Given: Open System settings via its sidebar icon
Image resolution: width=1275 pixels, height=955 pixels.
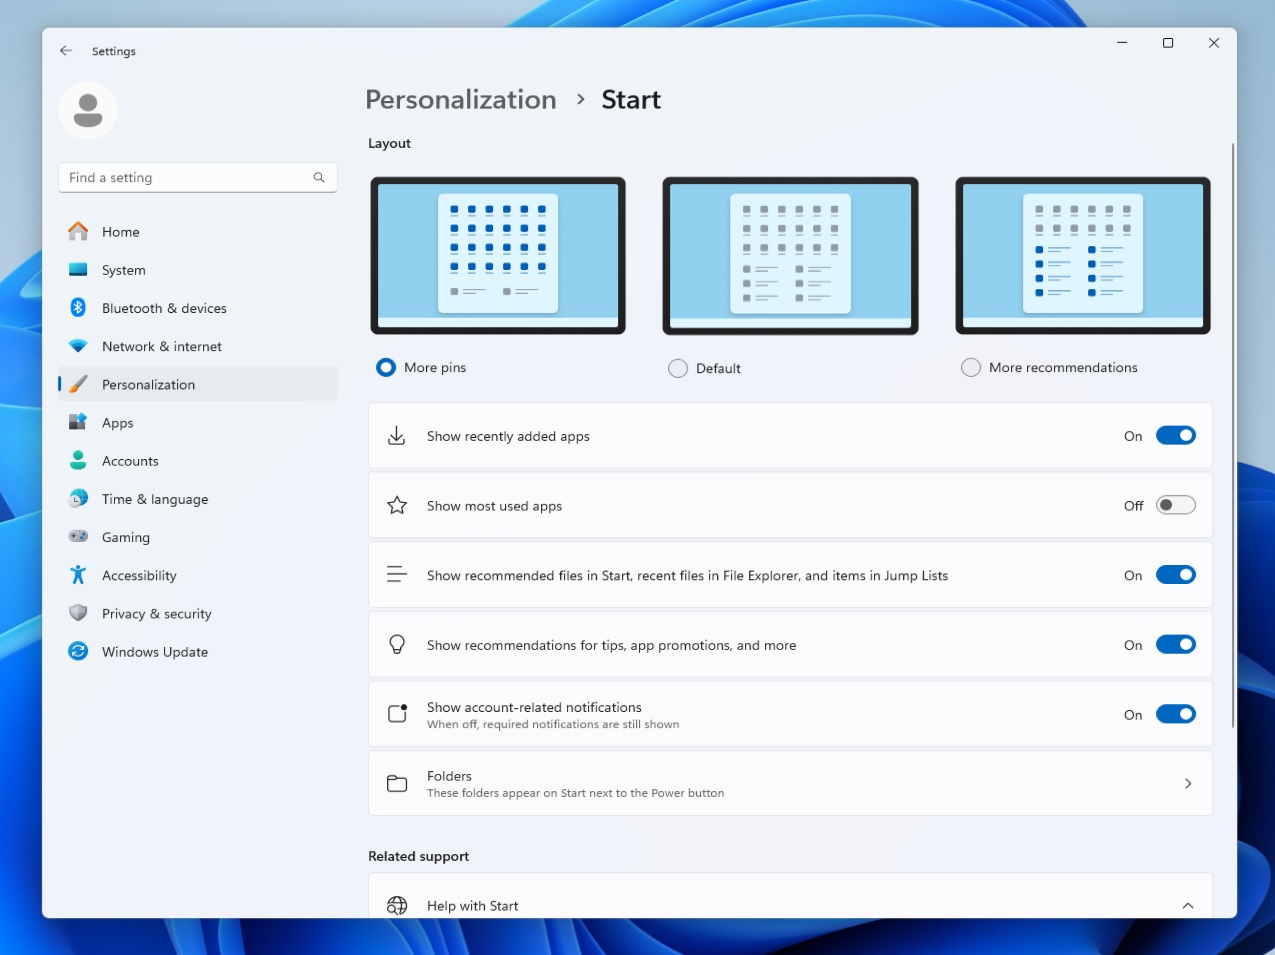Looking at the screenshot, I should pos(78,269).
